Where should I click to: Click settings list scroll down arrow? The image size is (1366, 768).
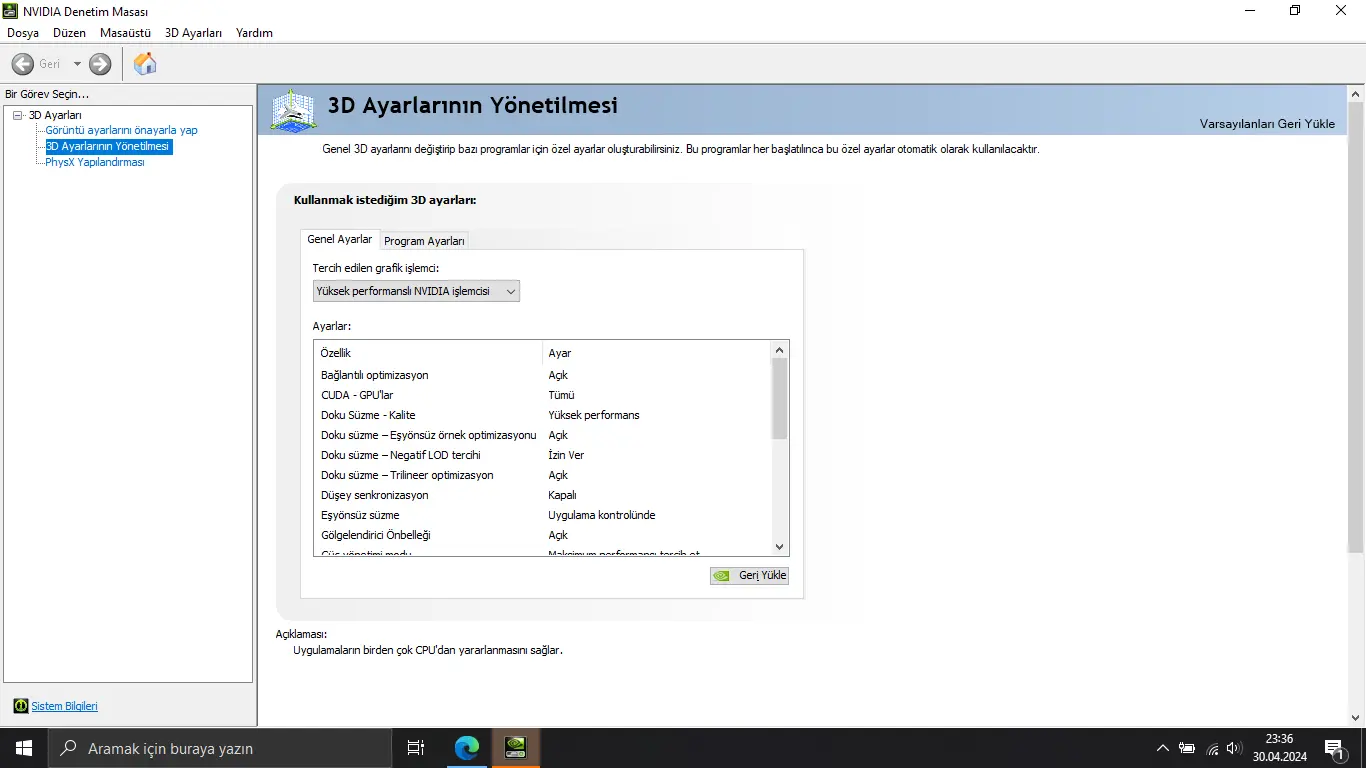tap(780, 547)
